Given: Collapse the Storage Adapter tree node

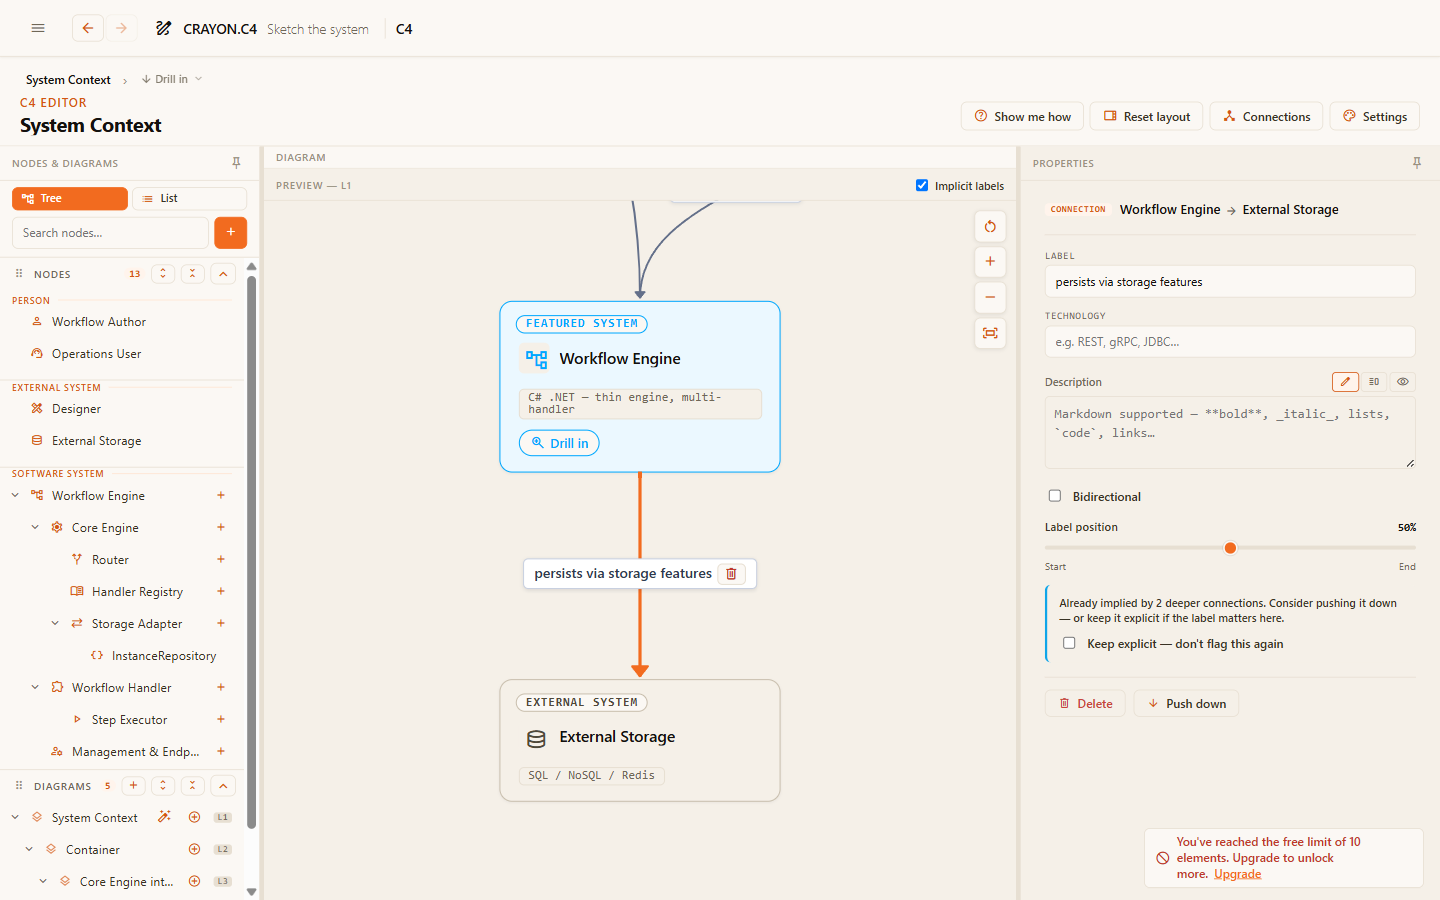Looking at the screenshot, I should click(x=55, y=623).
